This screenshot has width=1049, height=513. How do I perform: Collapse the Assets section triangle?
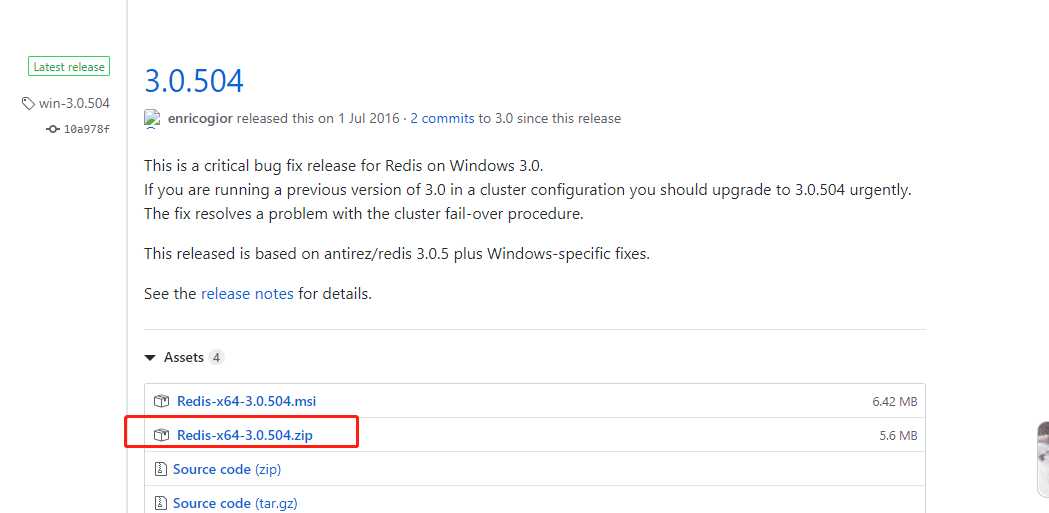coord(150,358)
